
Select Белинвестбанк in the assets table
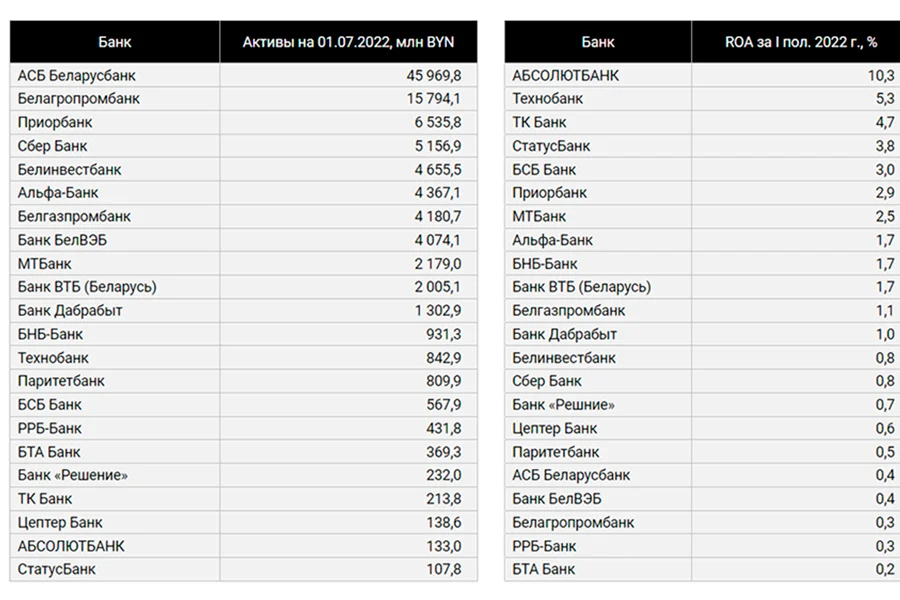69,169
